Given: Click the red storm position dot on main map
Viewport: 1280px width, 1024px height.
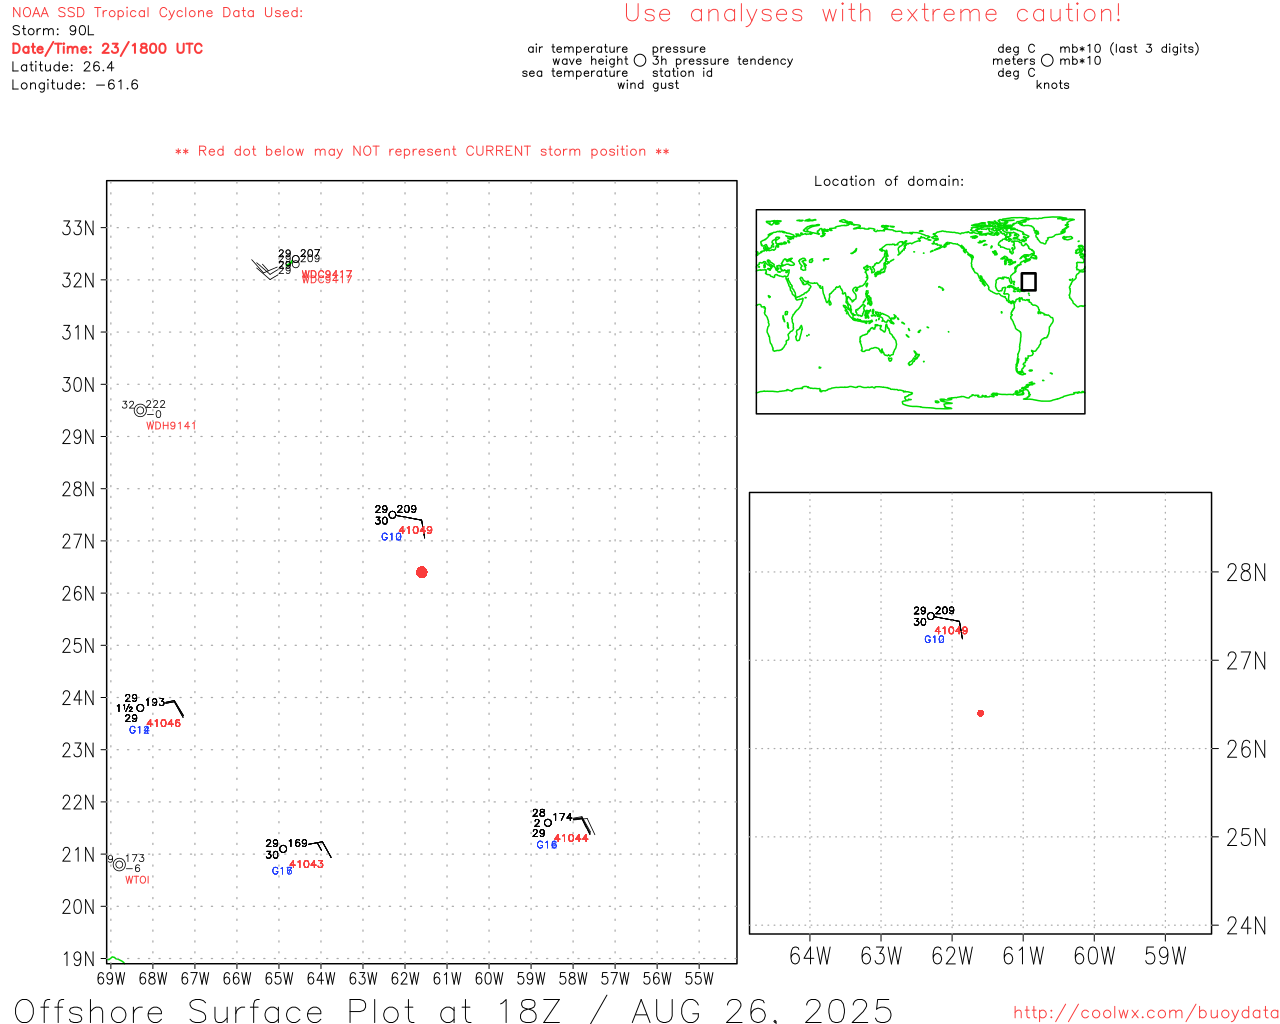Looking at the screenshot, I should (x=421, y=572).
